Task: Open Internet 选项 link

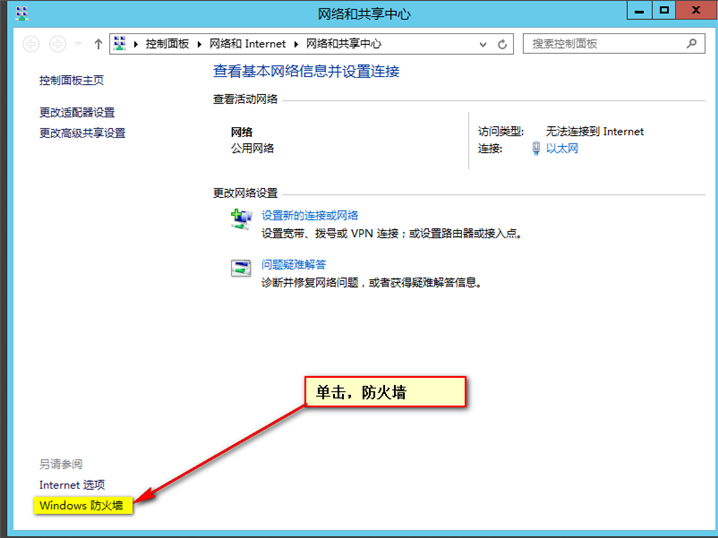Action: [x=72, y=485]
